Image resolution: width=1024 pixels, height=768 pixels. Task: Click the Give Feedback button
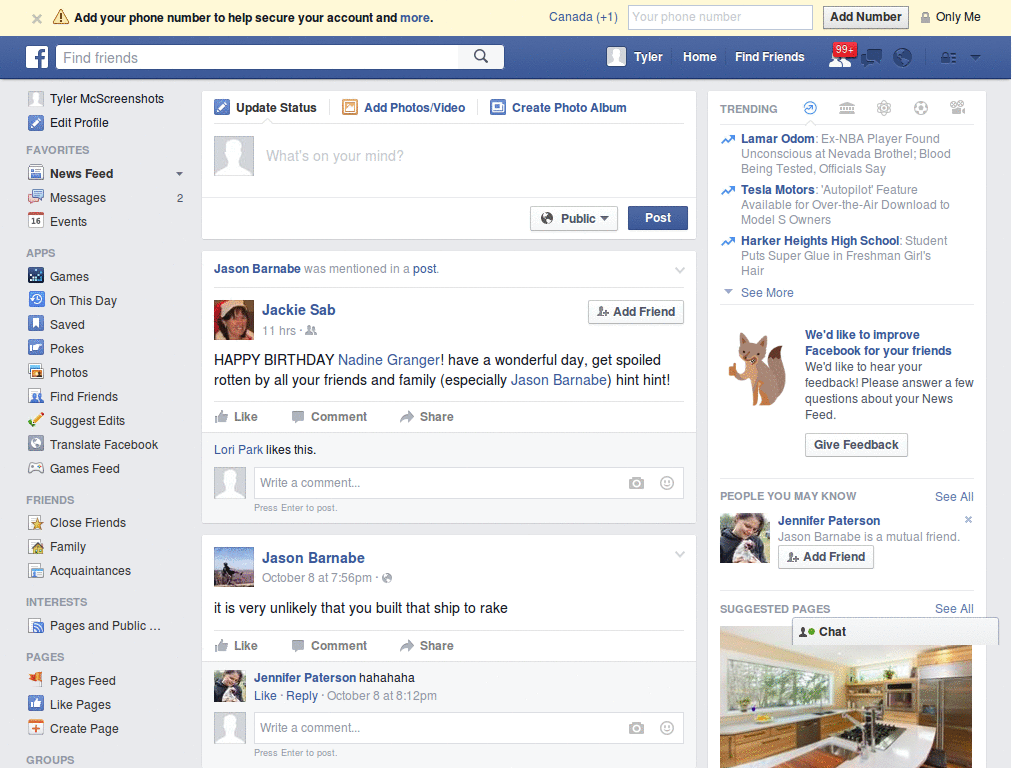click(856, 445)
